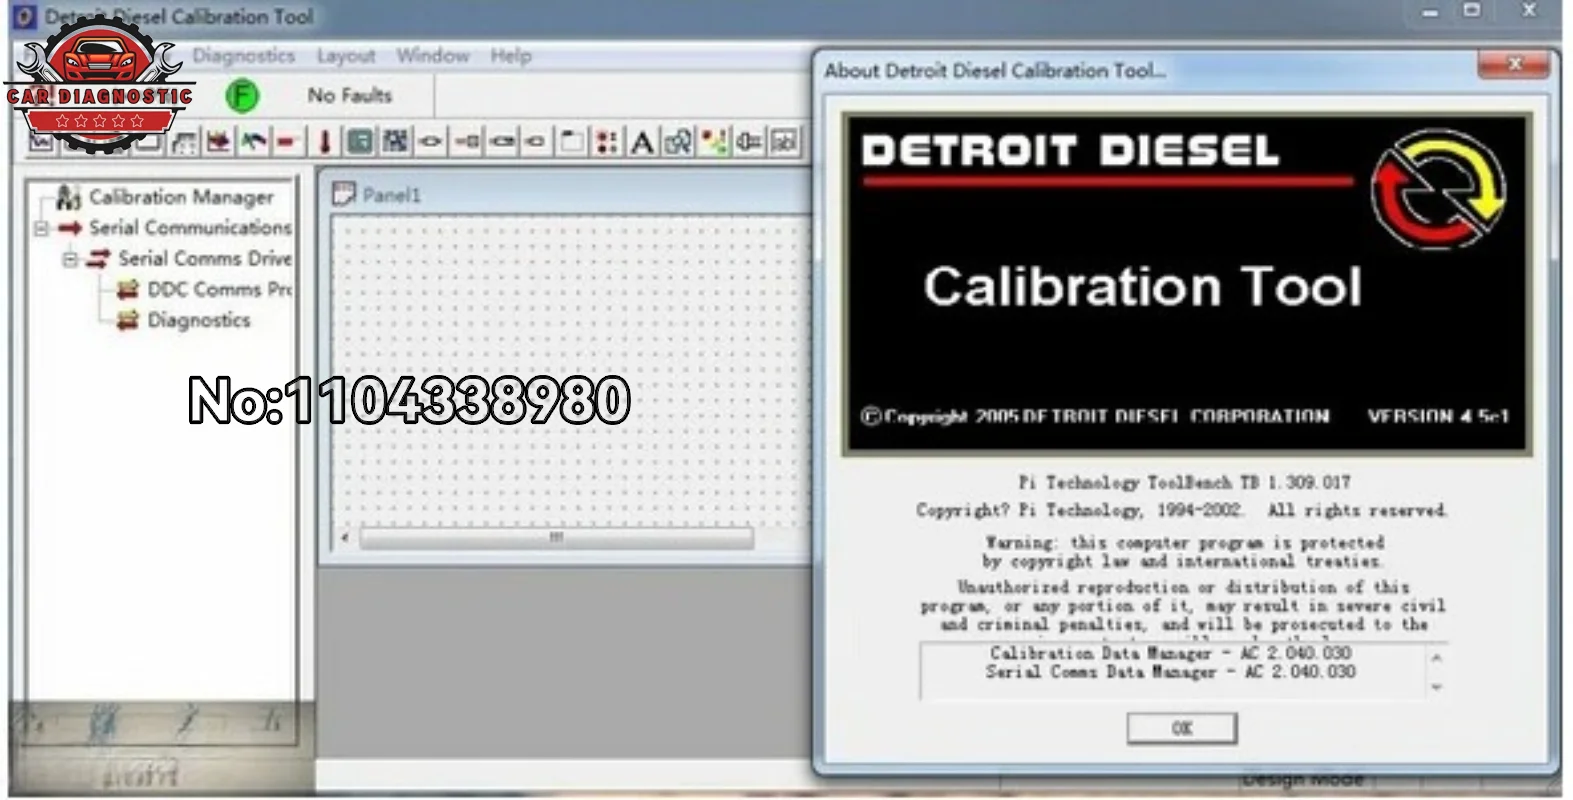The image size is (1573, 800).
Task: Click the Panel1 window title icon
Action: pyautogui.click(x=343, y=194)
